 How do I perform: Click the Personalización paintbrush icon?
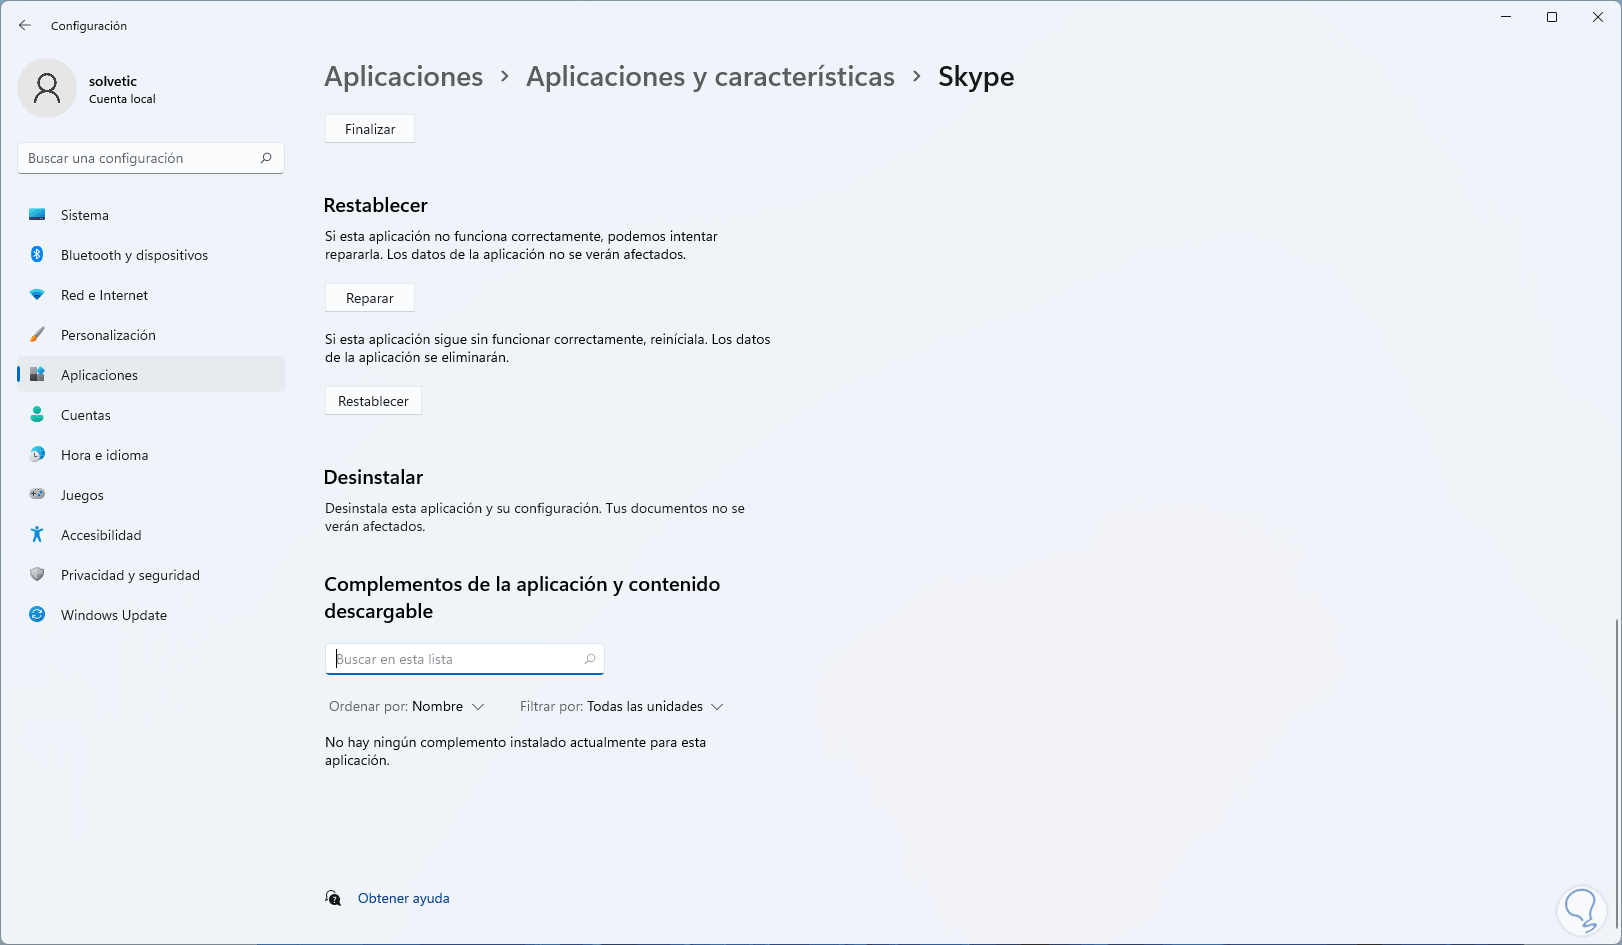37,335
